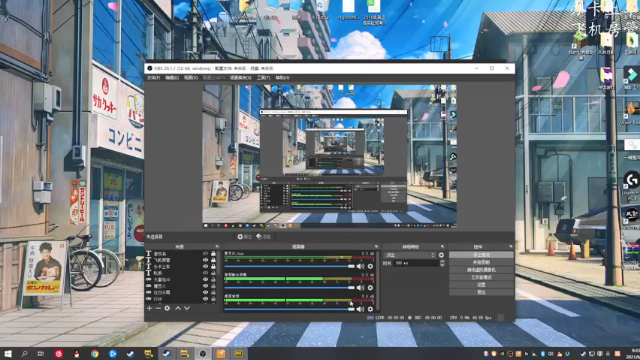The image size is (640, 360).
Task: Adjust the 桌面音频 volume slider
Action: (x=289, y=309)
